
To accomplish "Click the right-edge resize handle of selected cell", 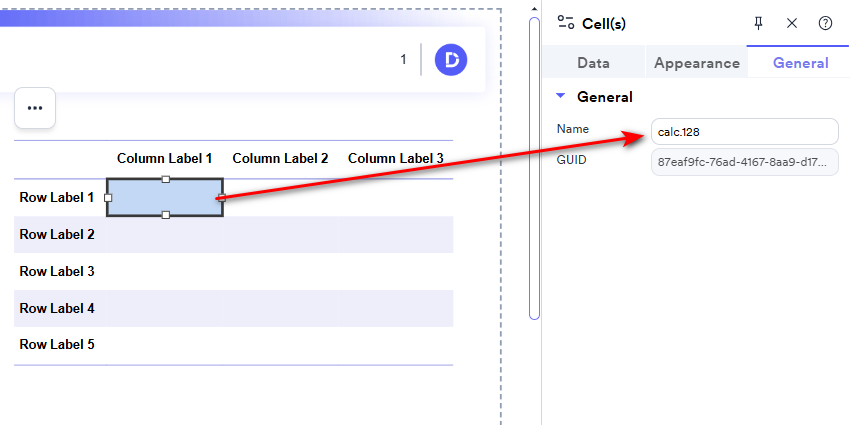I will pos(221,198).
